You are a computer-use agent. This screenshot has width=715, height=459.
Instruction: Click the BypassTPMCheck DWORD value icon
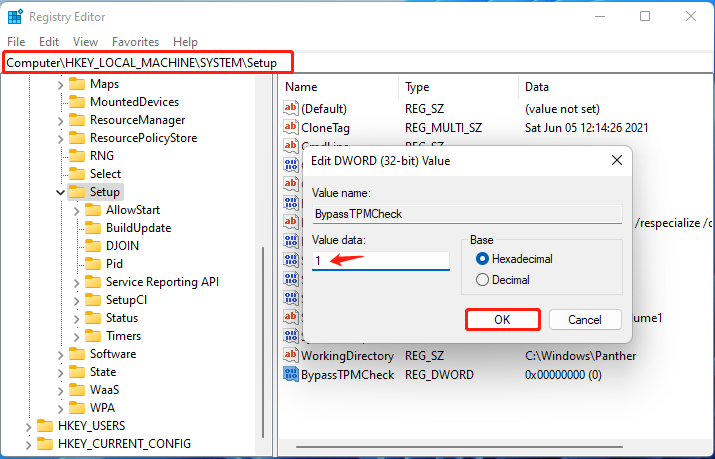[292, 374]
